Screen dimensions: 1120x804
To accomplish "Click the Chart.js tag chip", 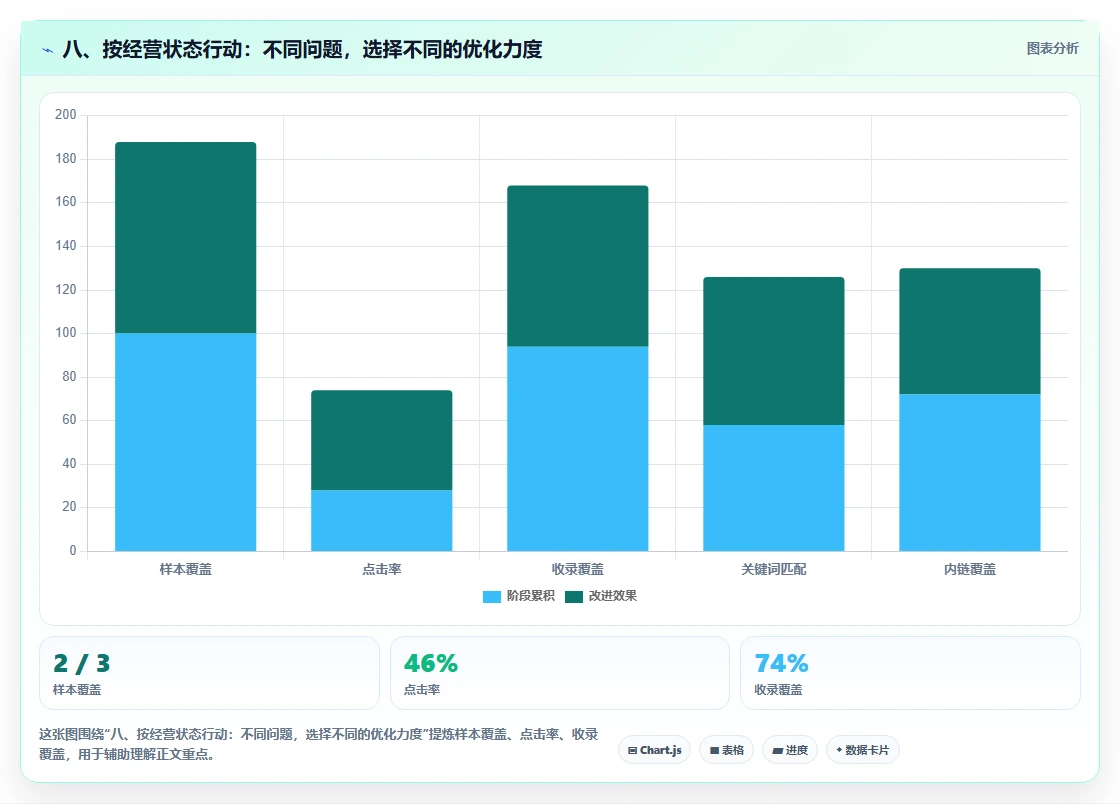I will point(654,750).
